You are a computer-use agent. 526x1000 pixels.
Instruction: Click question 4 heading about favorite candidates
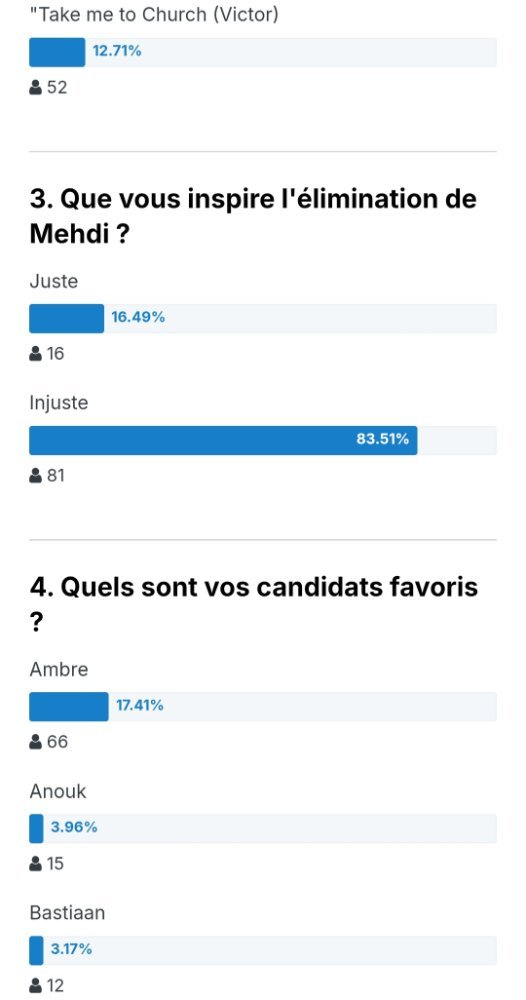click(254, 605)
